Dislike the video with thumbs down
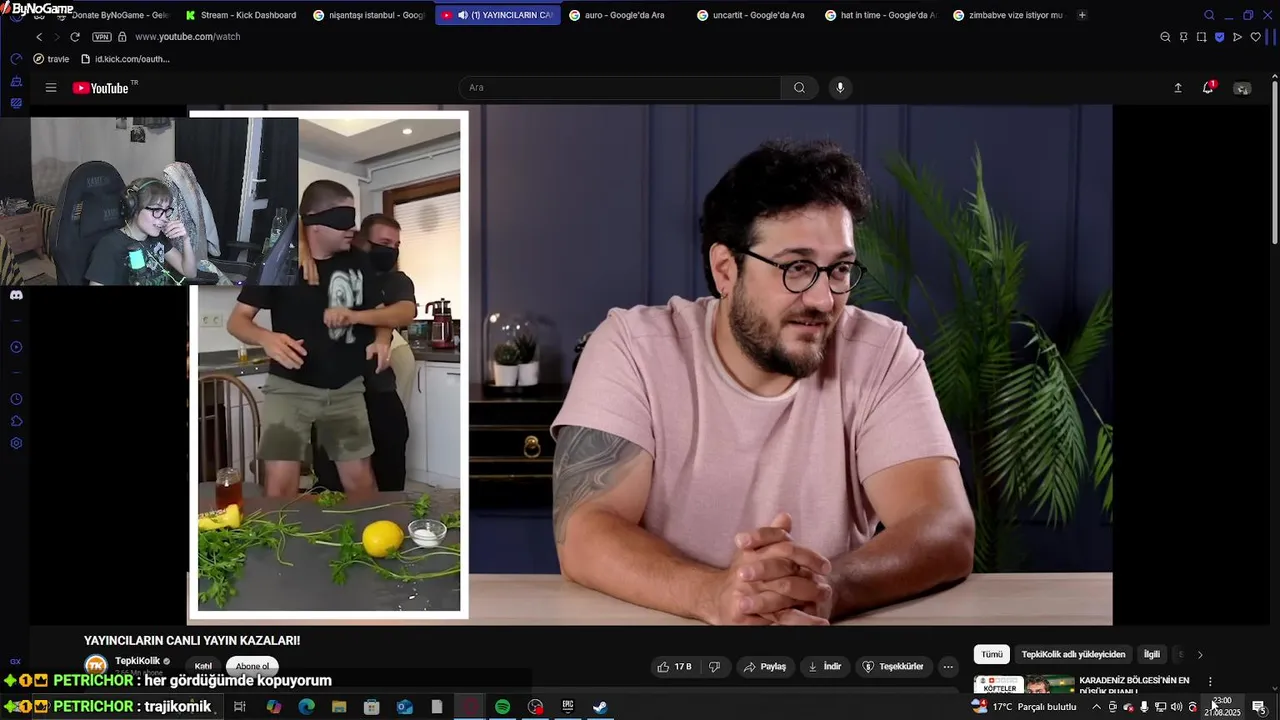1280x720 pixels. click(714, 667)
